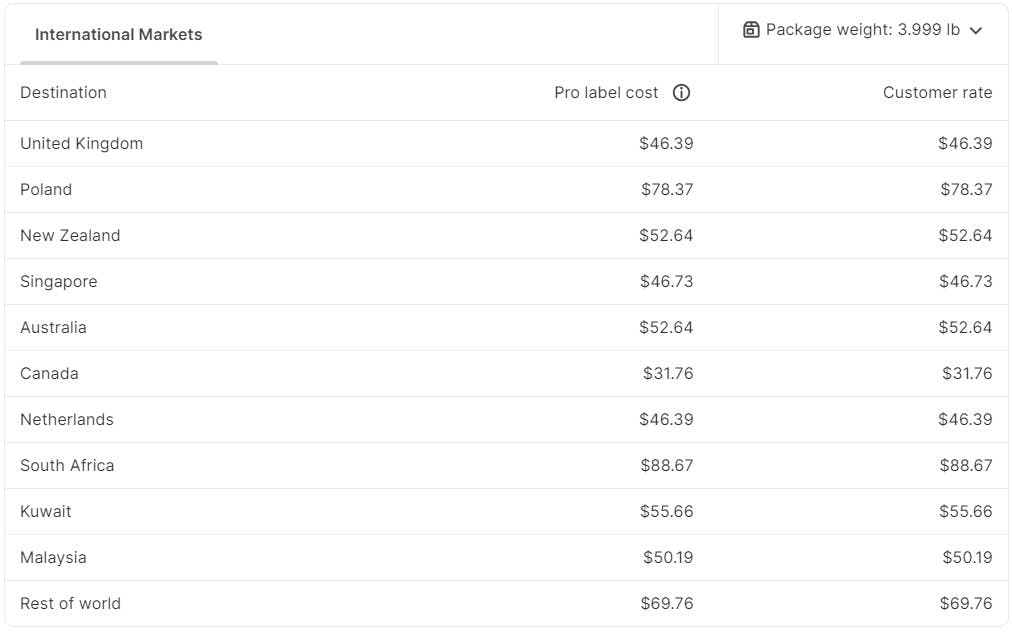Select the Kuwait destination row
The image size is (1012, 632).
point(46,512)
